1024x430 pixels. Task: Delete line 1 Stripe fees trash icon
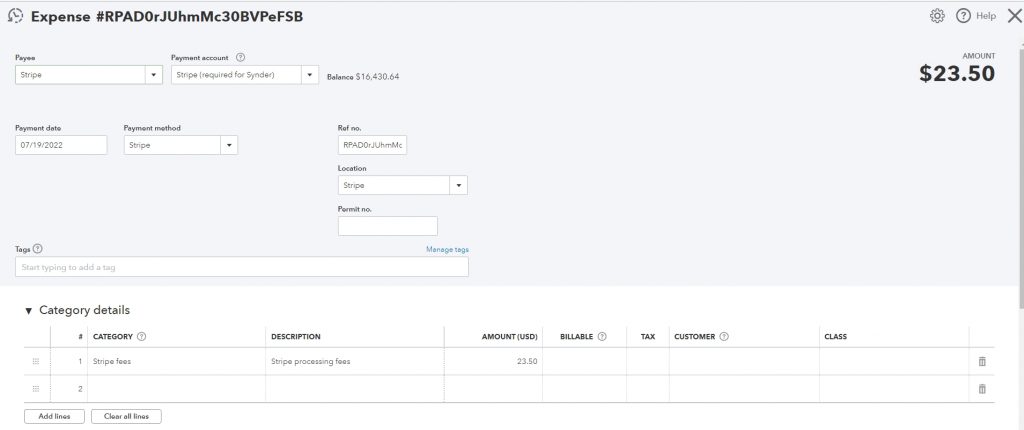click(982, 361)
